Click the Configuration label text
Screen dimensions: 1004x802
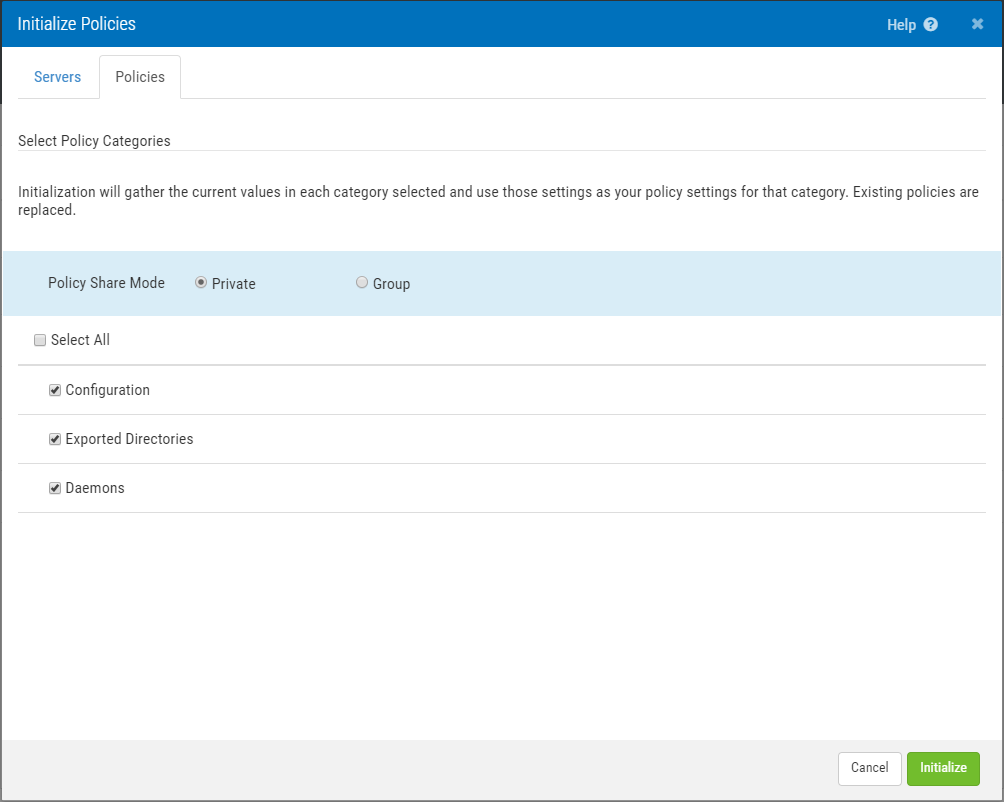(x=108, y=390)
